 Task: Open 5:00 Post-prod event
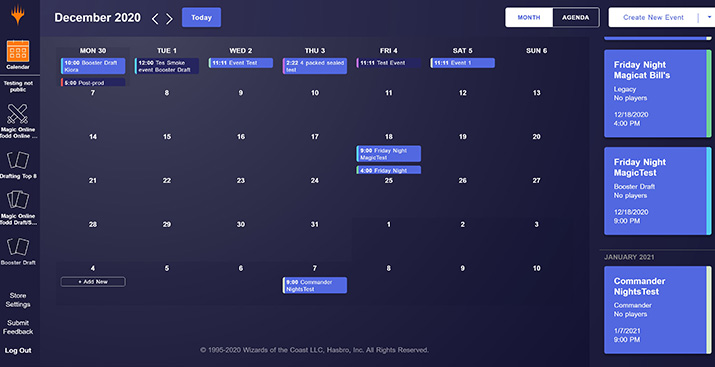coord(93,83)
